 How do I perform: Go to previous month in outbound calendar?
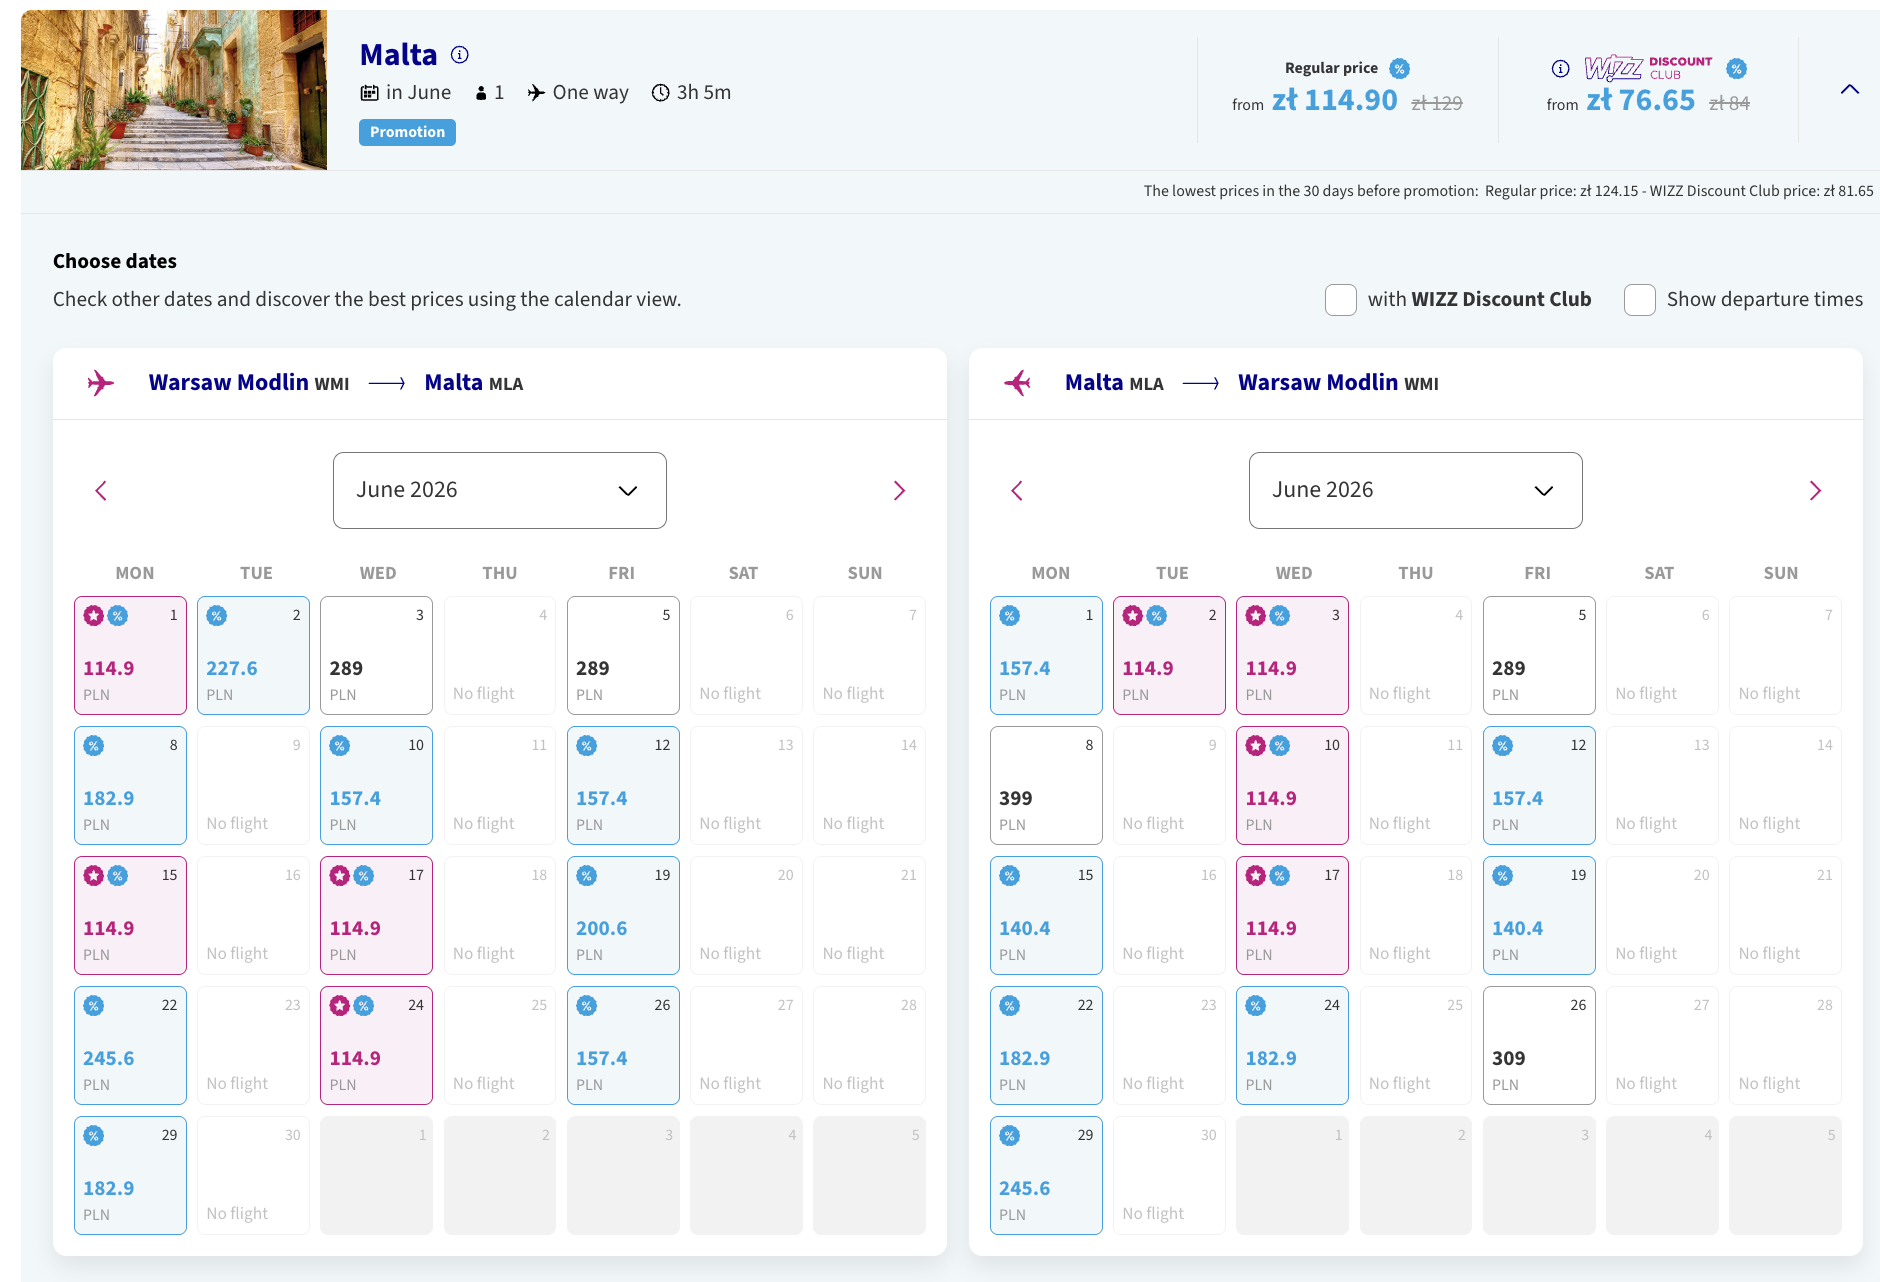pyautogui.click(x=101, y=490)
